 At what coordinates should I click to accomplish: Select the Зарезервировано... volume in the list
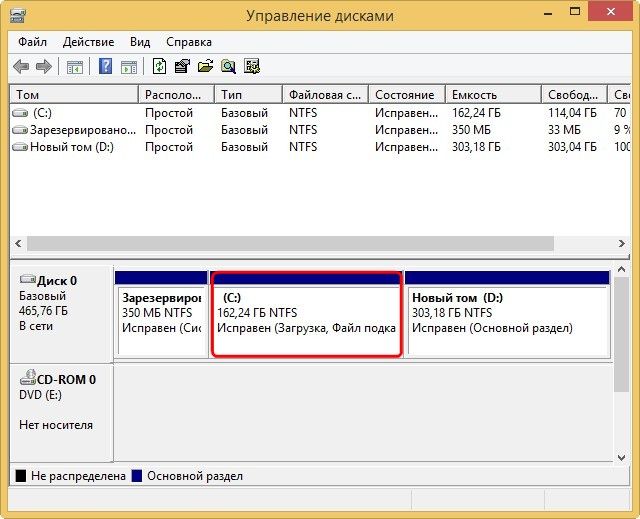pos(83,130)
